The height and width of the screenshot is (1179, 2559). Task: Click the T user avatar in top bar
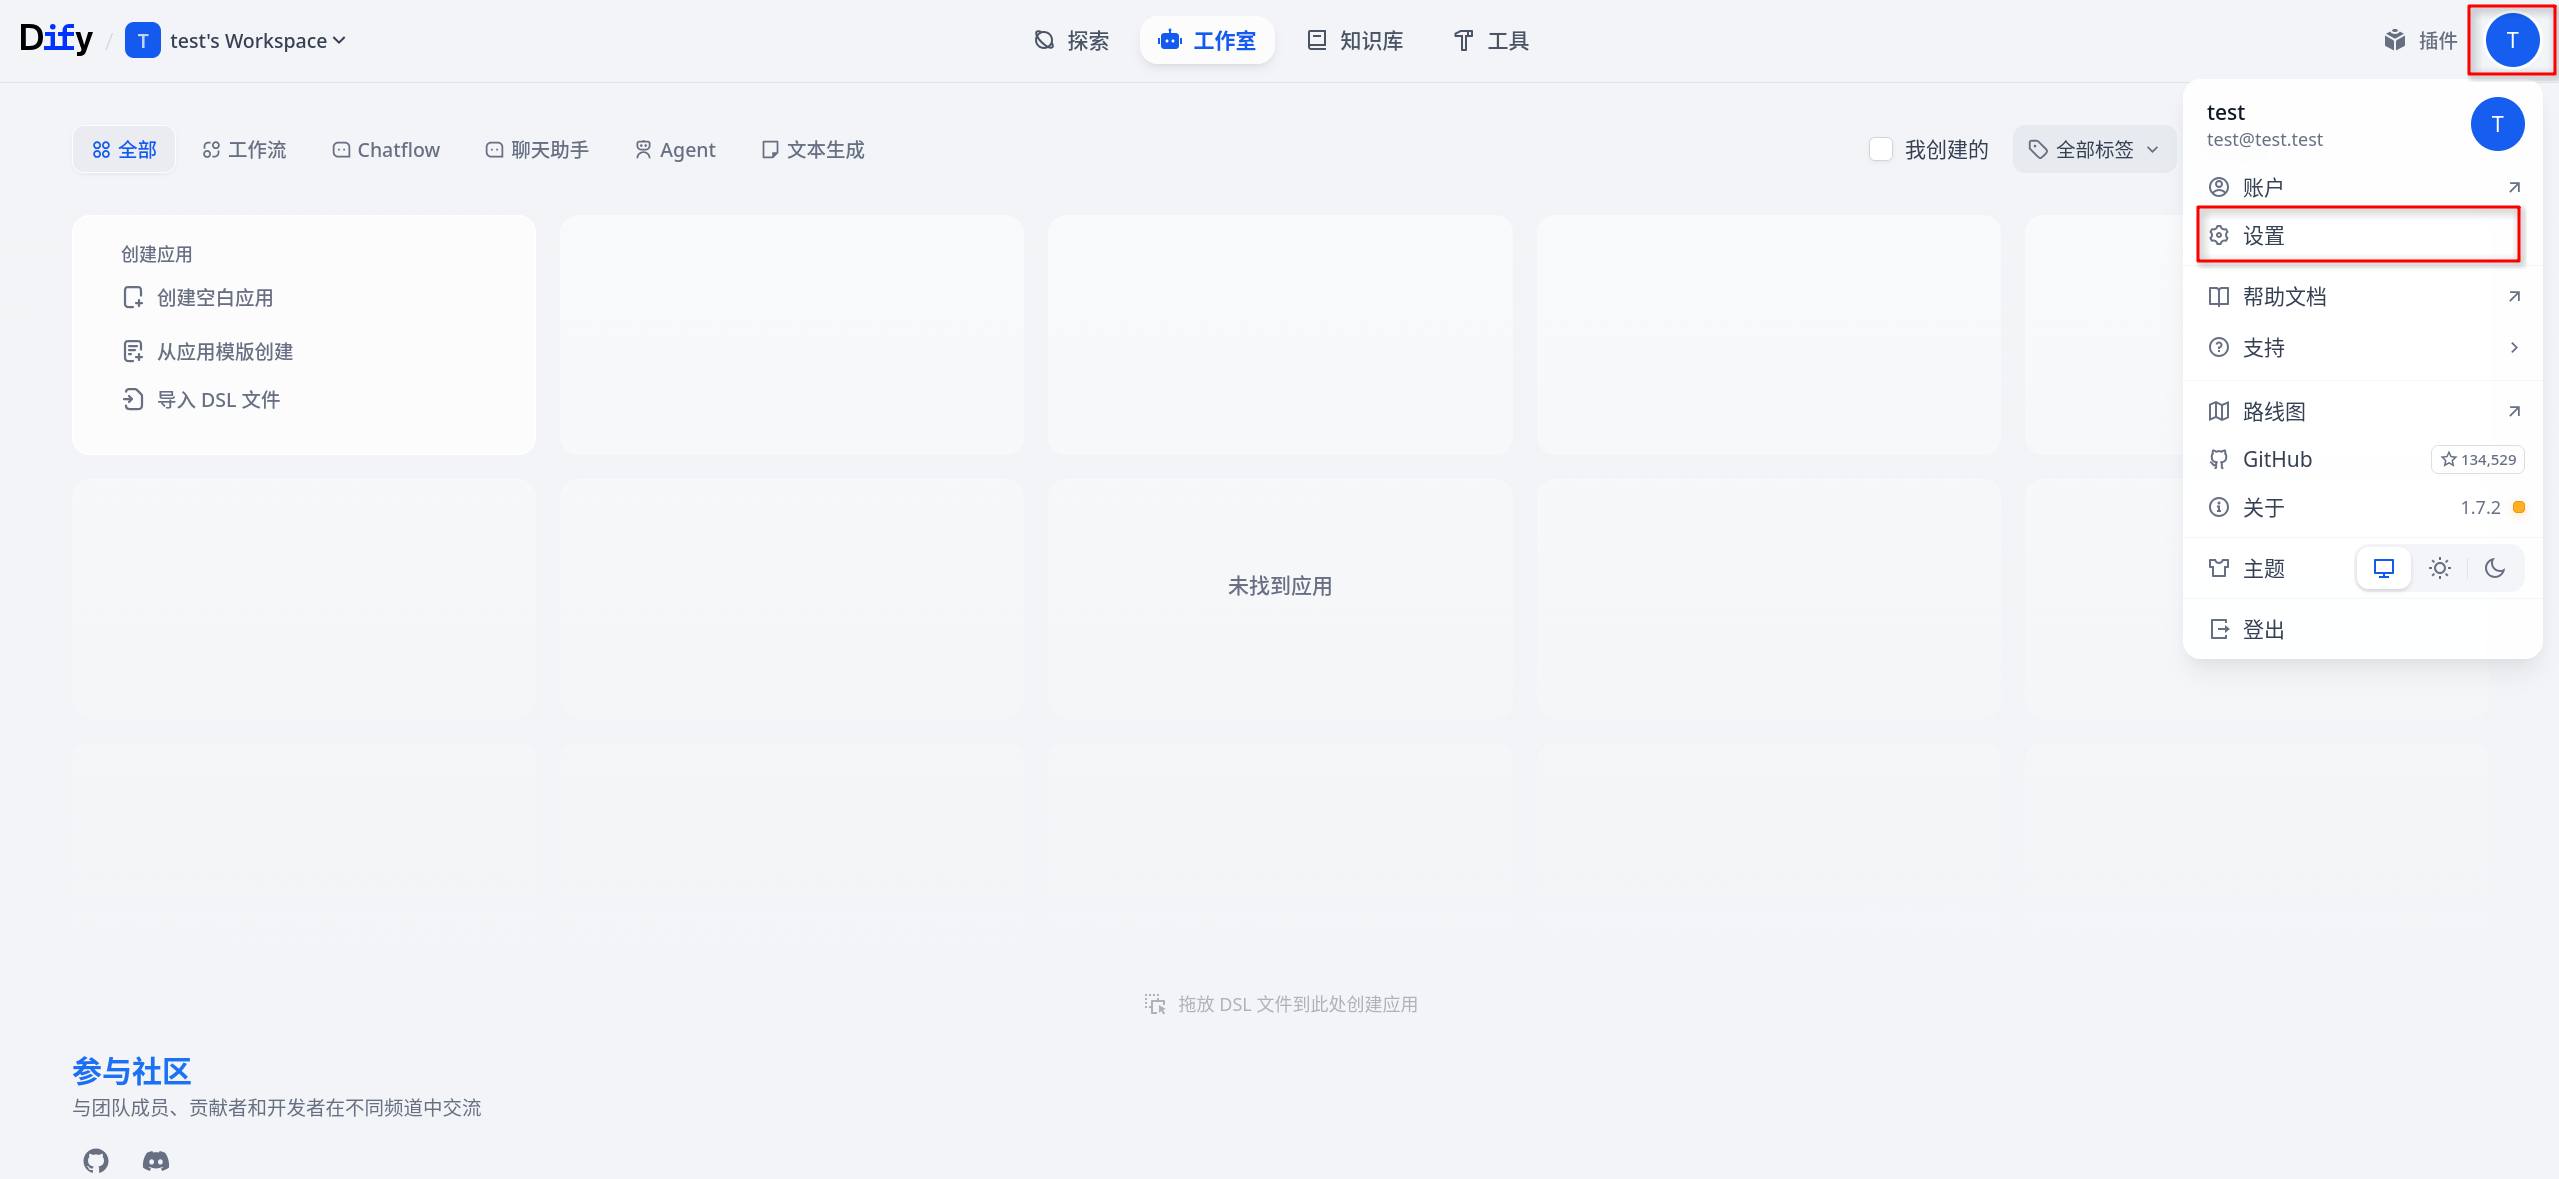[x=2511, y=40]
